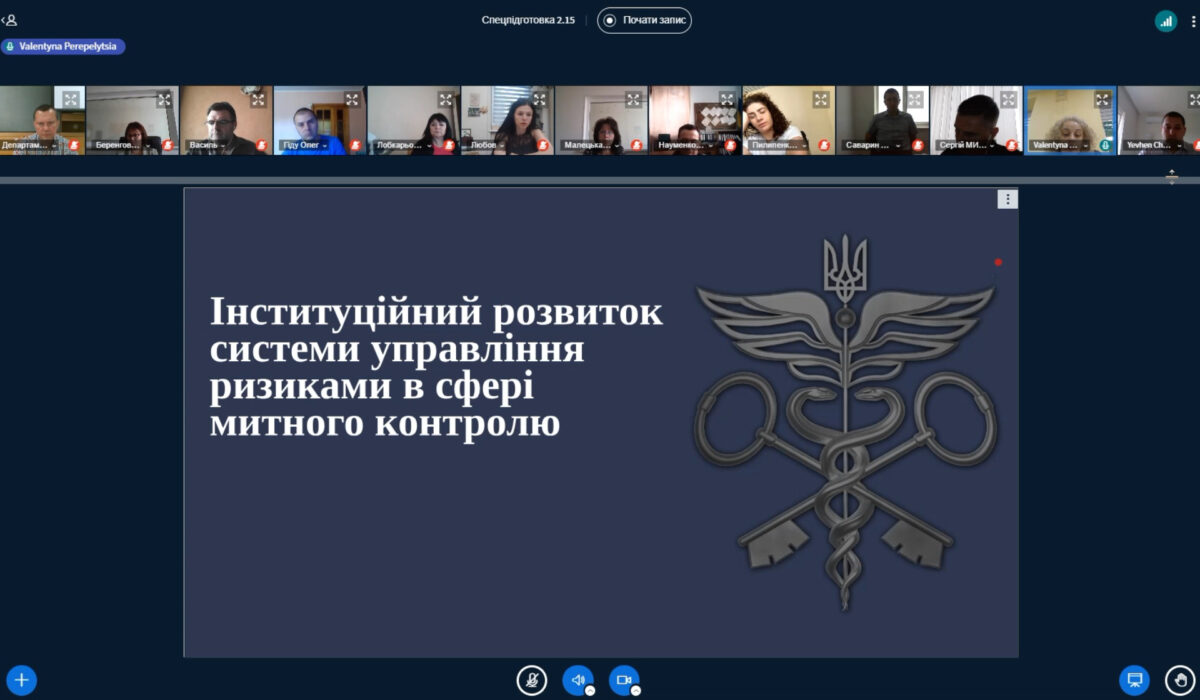Open the blue plus actions menu
The width and height of the screenshot is (1200, 700).
click(x=22, y=680)
